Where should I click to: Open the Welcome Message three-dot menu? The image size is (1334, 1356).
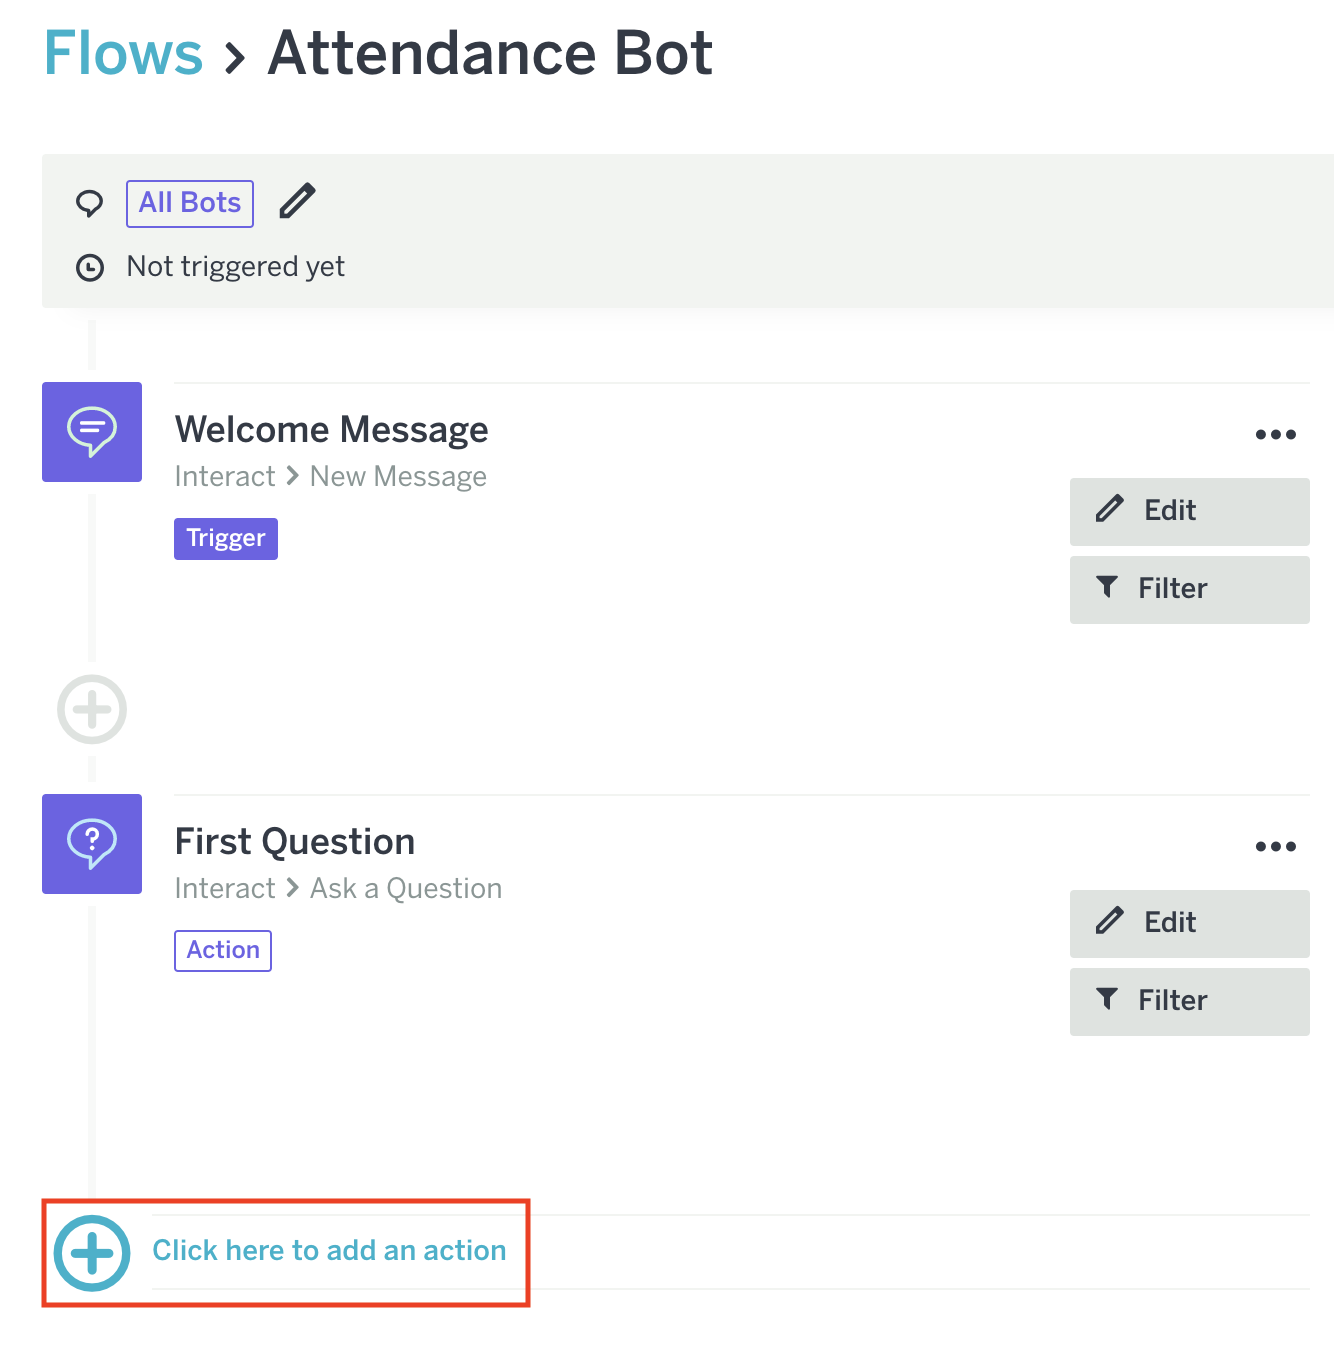point(1275,434)
